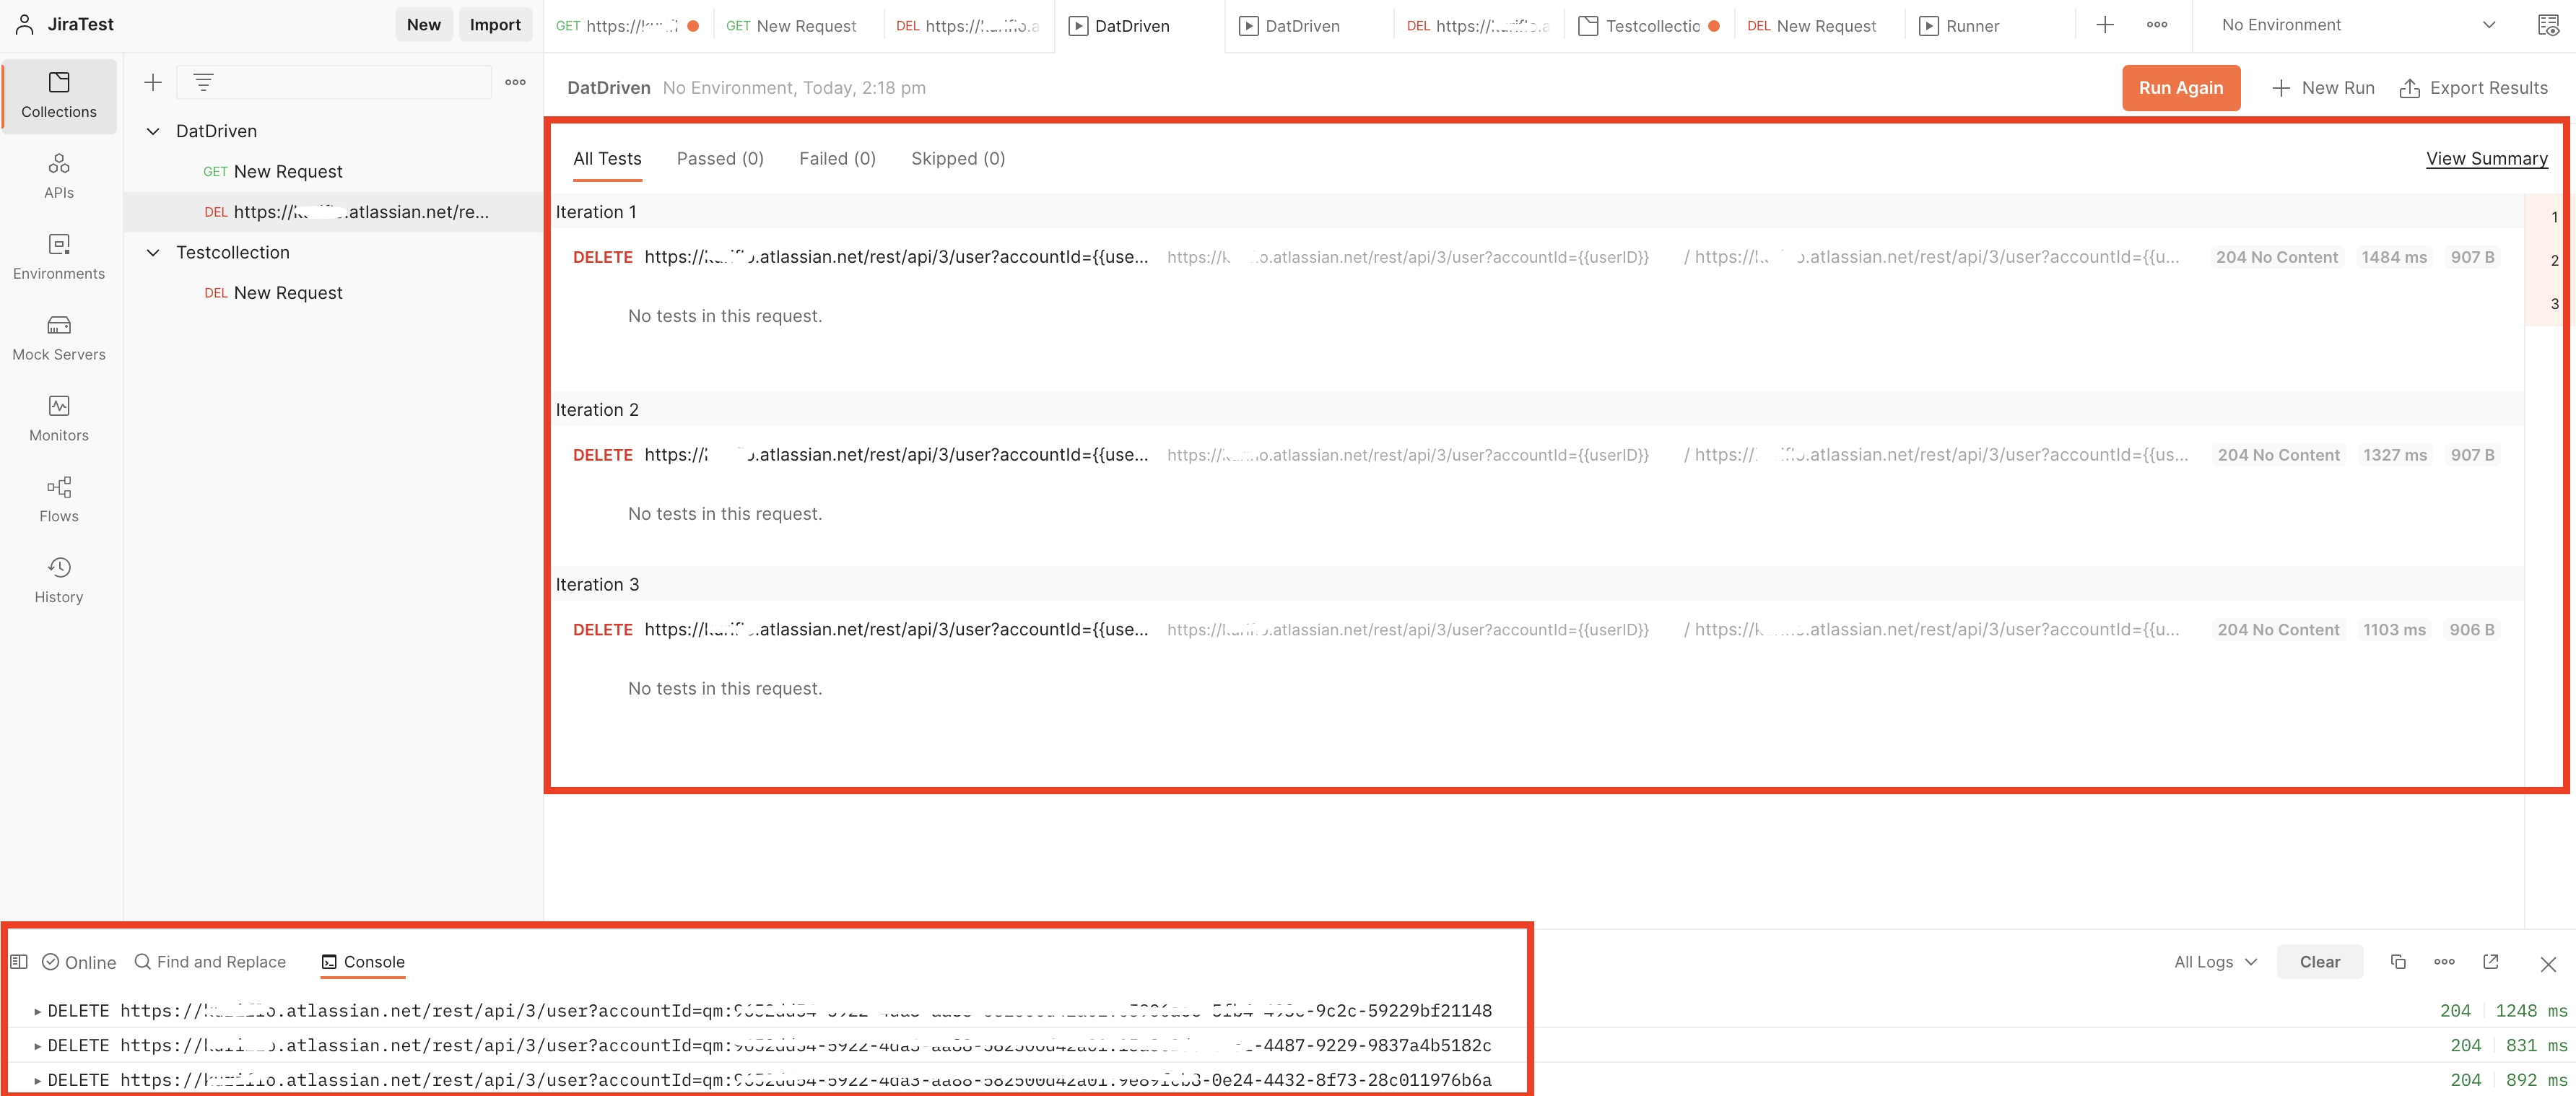The width and height of the screenshot is (2576, 1096).
Task: Expand the Testcollection tree item
Action: coord(151,251)
